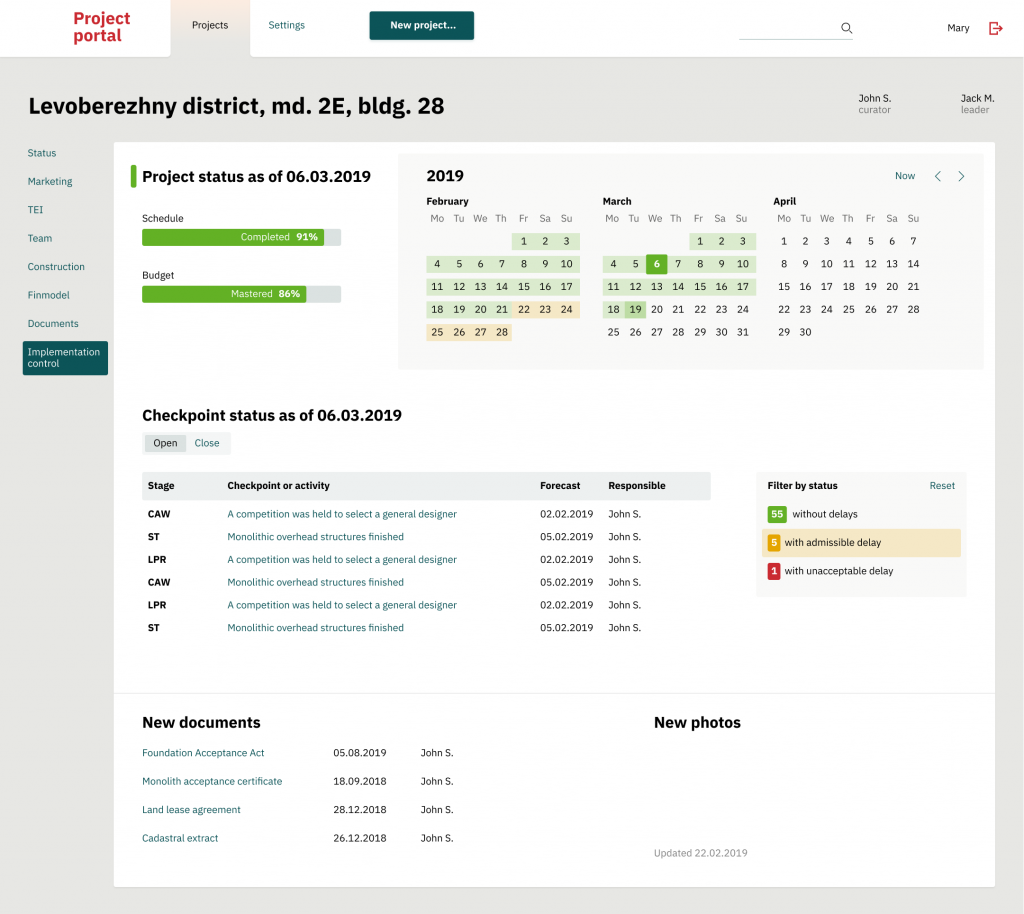
Task: Open Documents section in sidebar
Action: pyautogui.click(x=52, y=324)
